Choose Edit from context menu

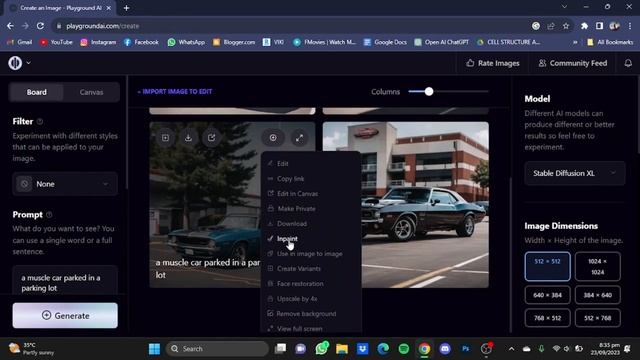pos(311,164)
